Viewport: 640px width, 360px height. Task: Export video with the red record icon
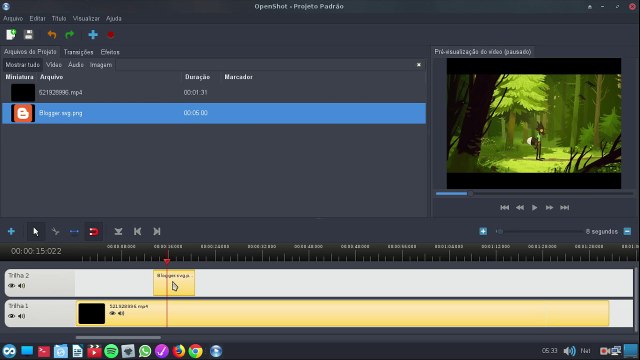click(111, 35)
